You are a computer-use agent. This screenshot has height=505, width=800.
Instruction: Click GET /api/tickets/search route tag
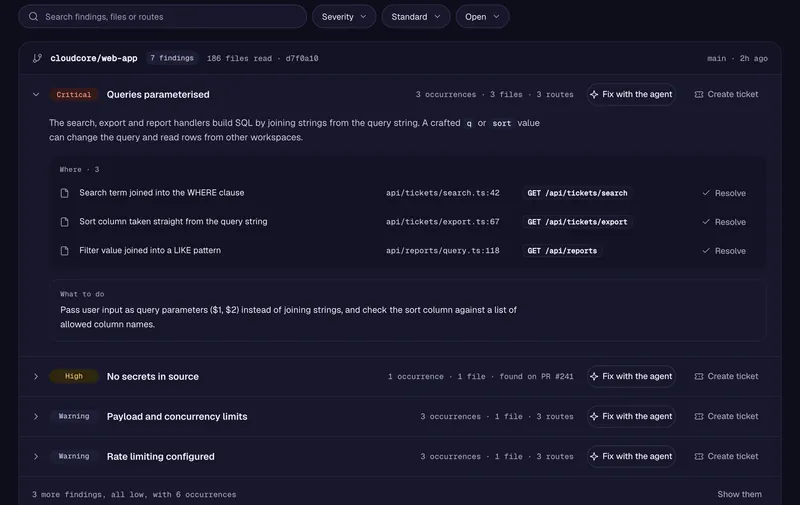(x=577, y=193)
